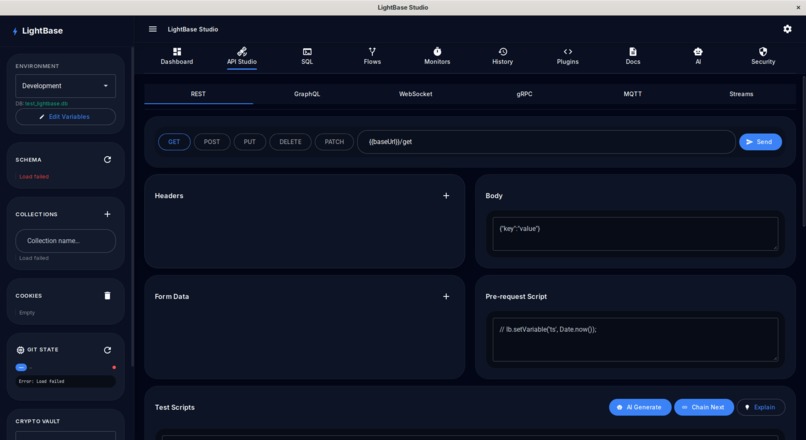Click the AI Generate button
This screenshot has width=806, height=440.
click(640, 407)
